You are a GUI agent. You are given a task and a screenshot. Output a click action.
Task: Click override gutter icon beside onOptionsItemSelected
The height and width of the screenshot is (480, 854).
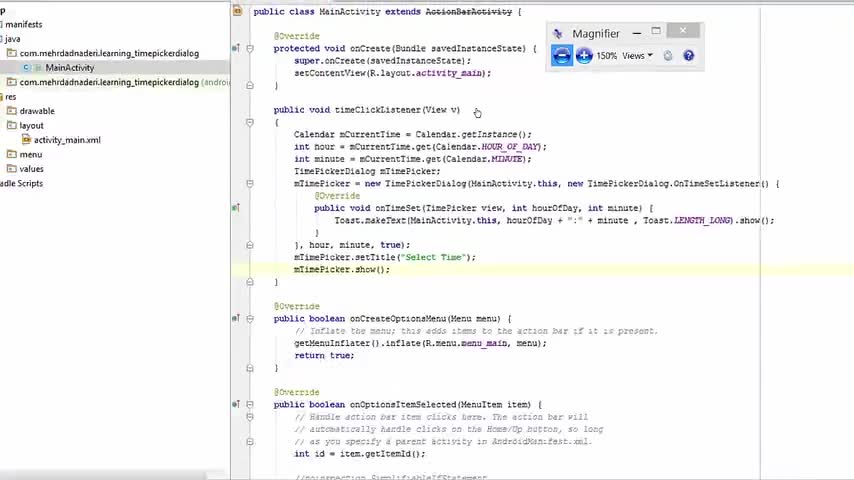click(x=236, y=404)
